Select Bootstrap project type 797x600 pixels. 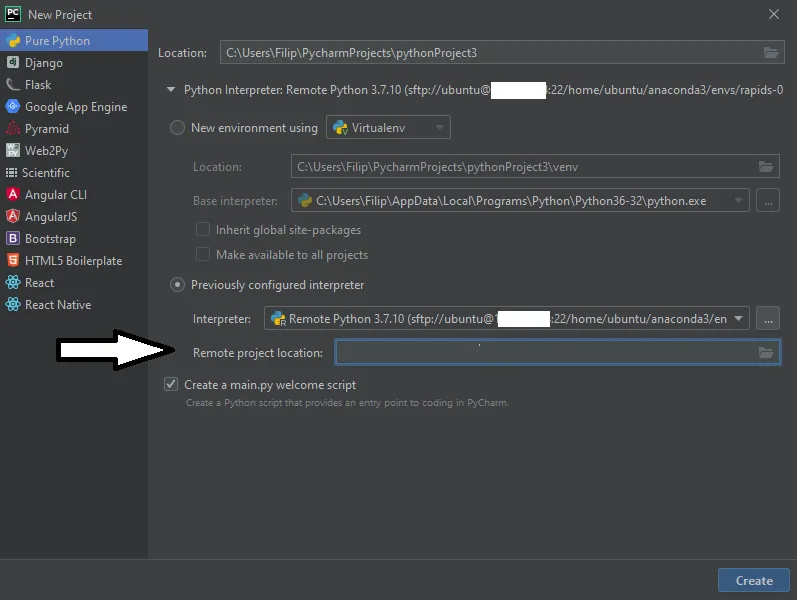coord(74,238)
